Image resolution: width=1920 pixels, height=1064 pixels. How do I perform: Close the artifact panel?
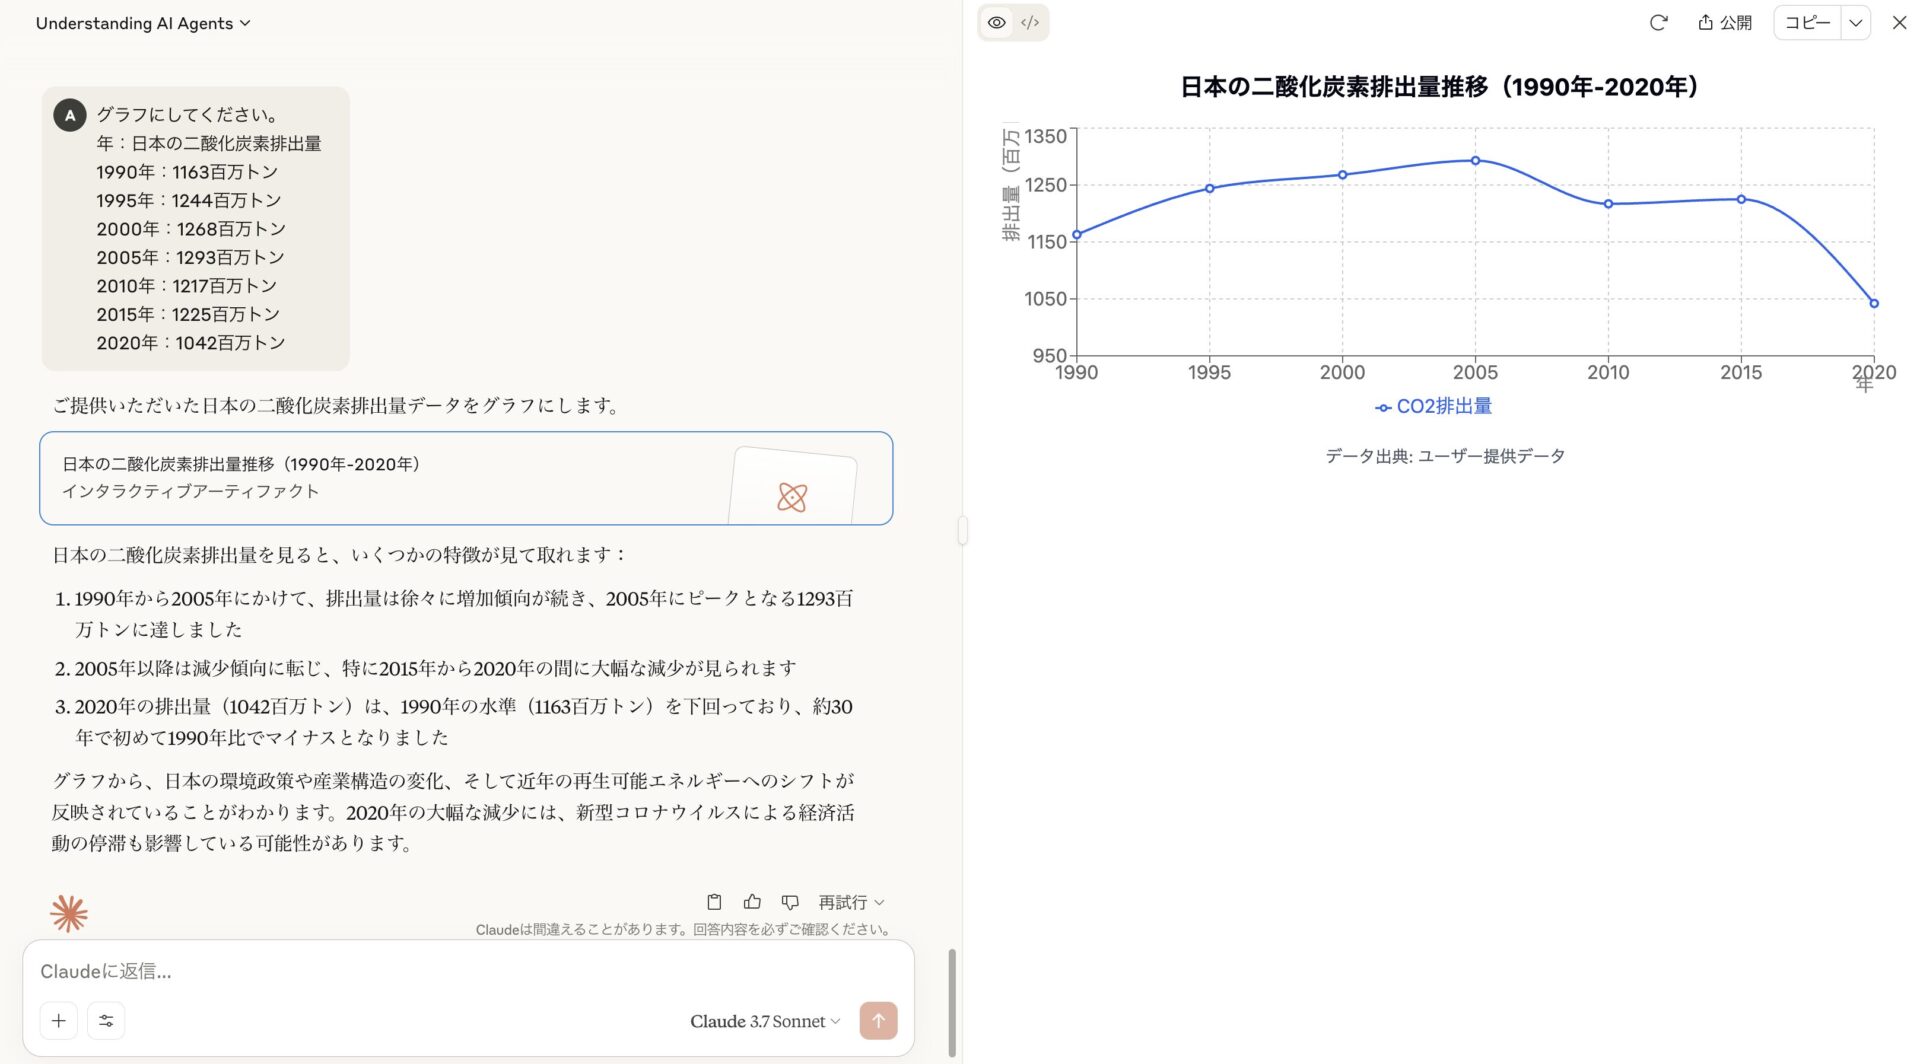(x=1899, y=22)
